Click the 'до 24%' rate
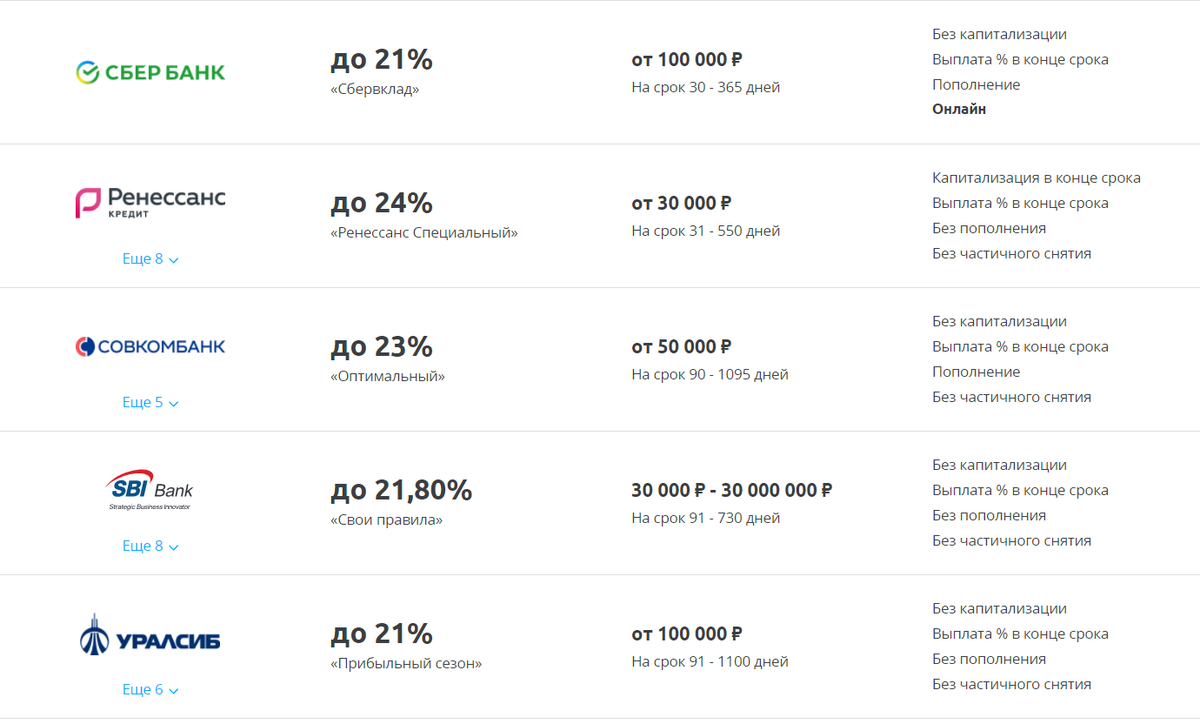 [382, 203]
